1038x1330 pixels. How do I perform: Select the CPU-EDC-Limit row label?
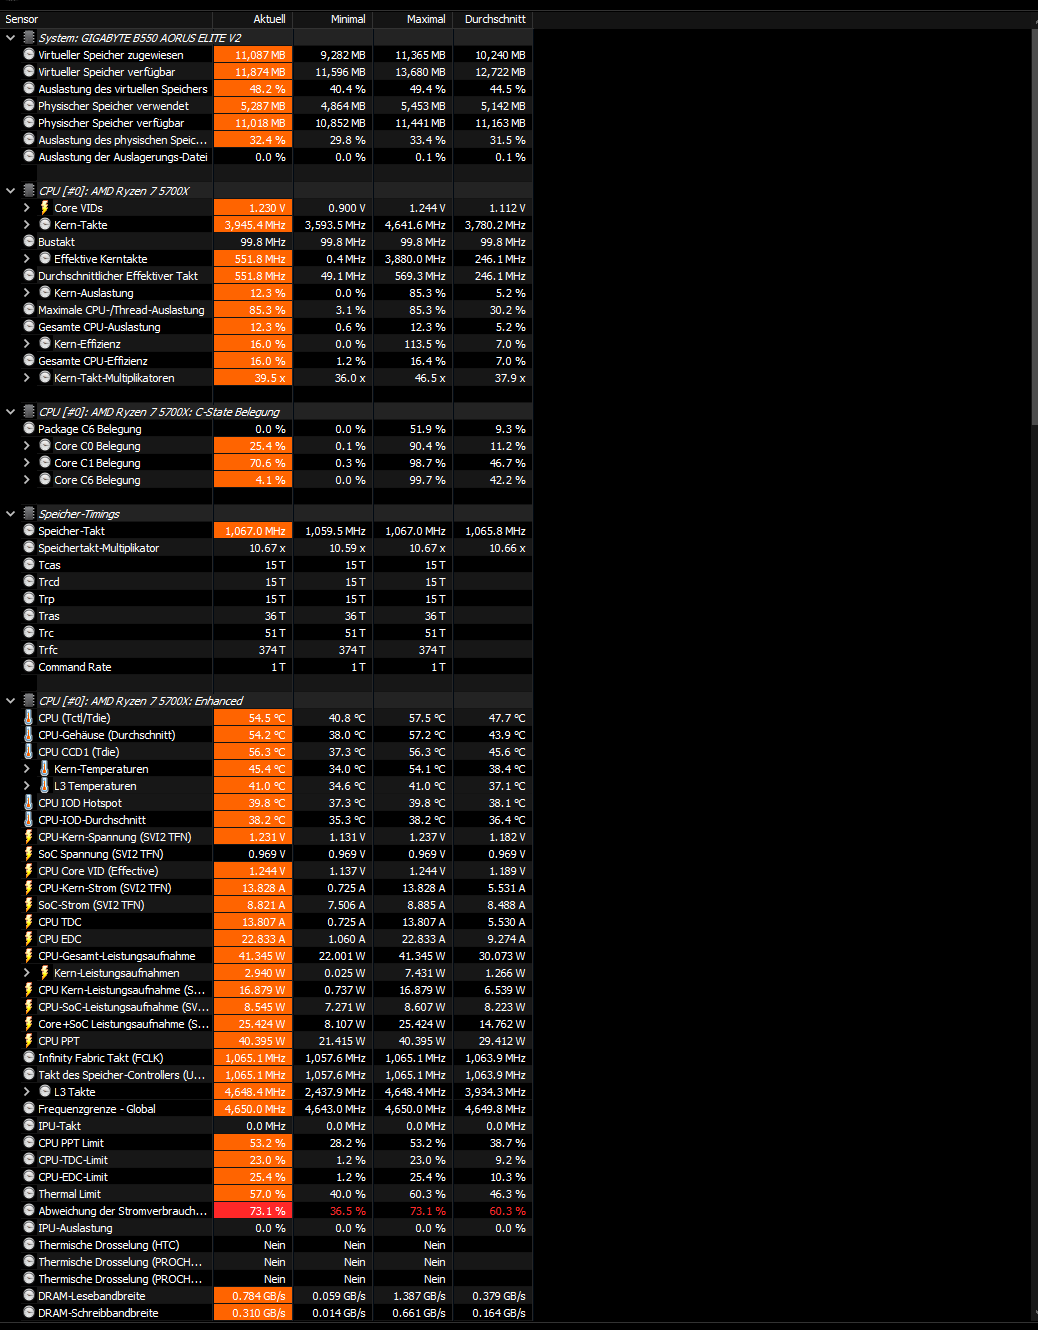(x=73, y=1177)
